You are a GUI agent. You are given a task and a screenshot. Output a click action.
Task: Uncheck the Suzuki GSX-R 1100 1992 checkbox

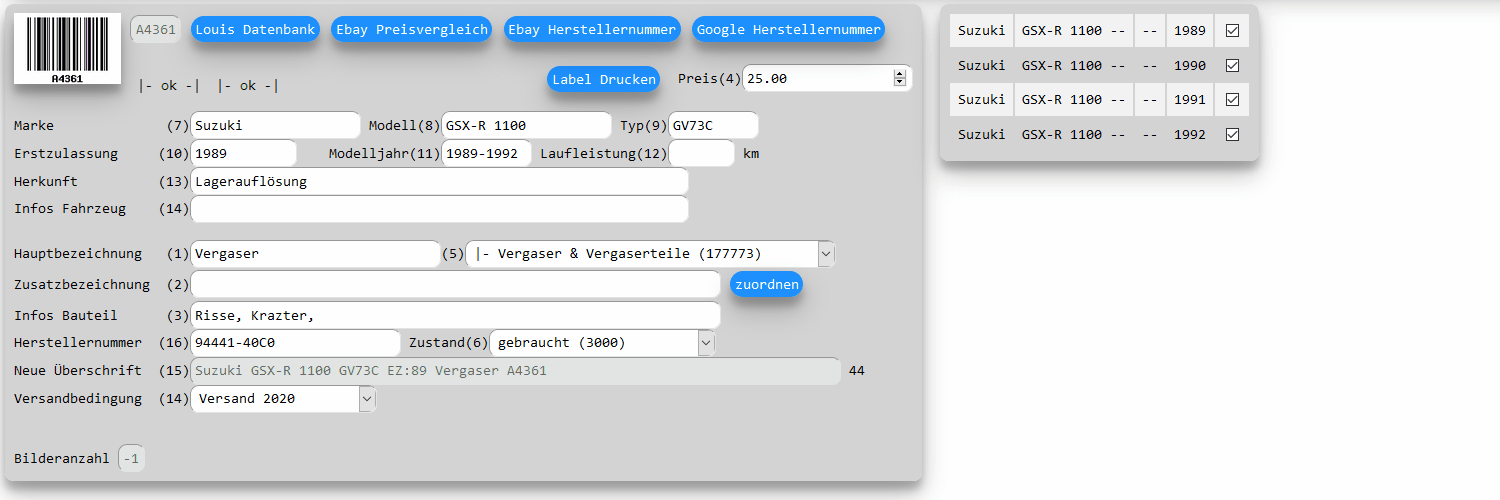(1232, 134)
